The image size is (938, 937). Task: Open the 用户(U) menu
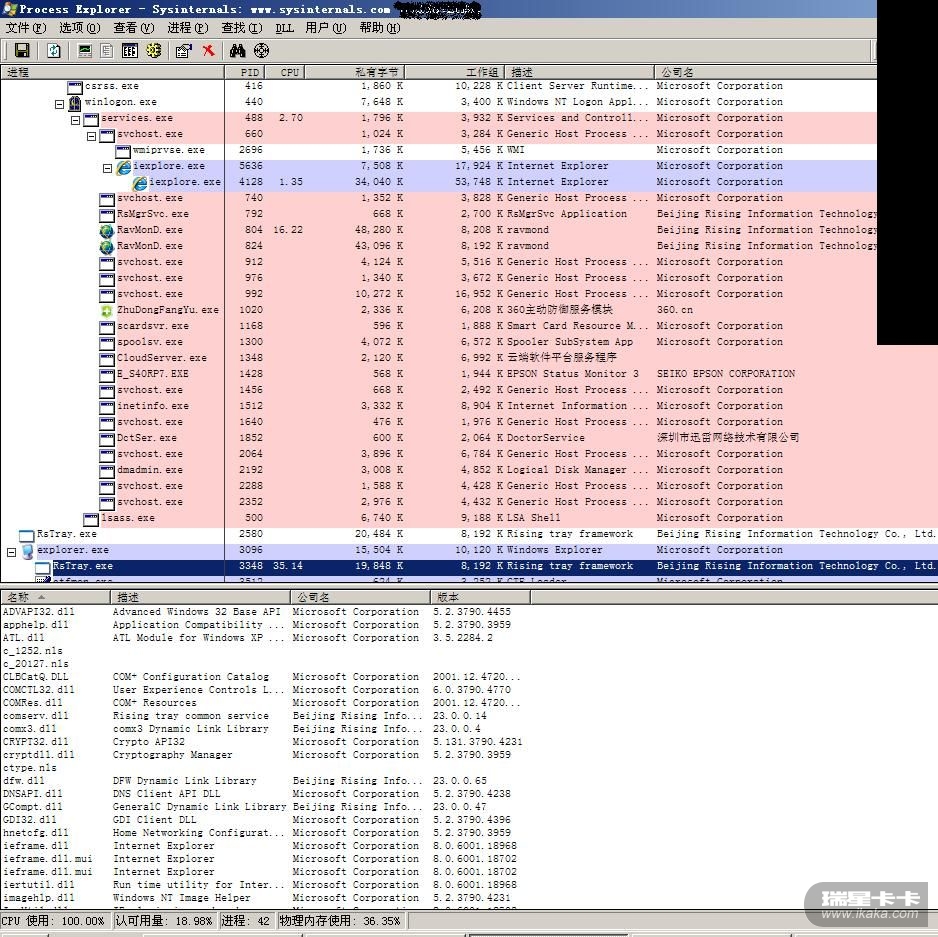[325, 28]
